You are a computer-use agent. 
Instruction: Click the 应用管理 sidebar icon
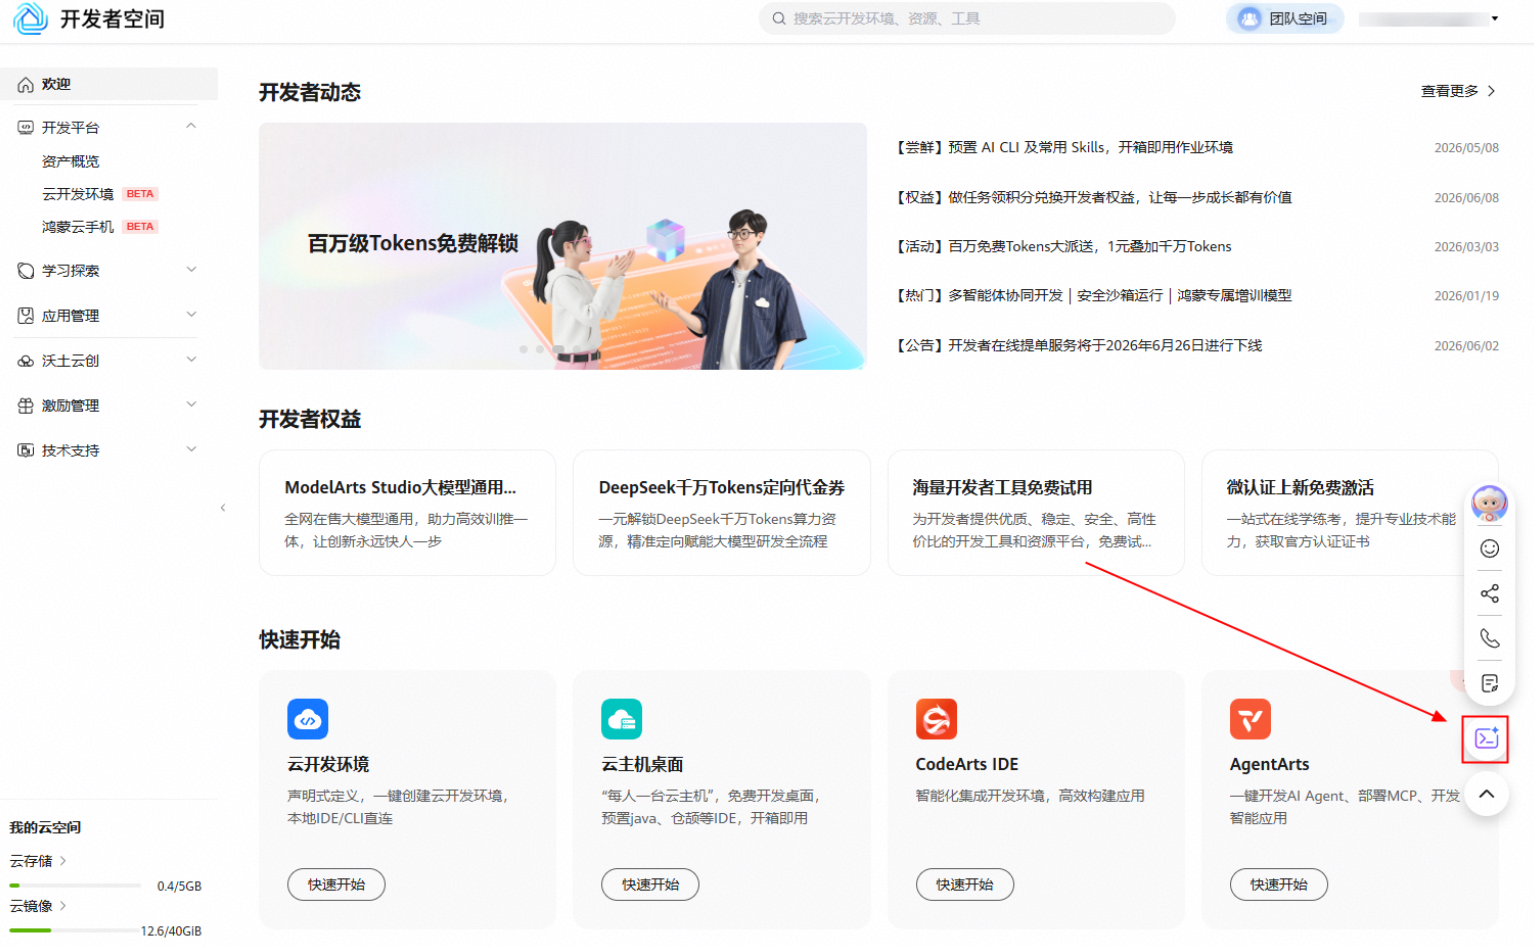[26, 316]
